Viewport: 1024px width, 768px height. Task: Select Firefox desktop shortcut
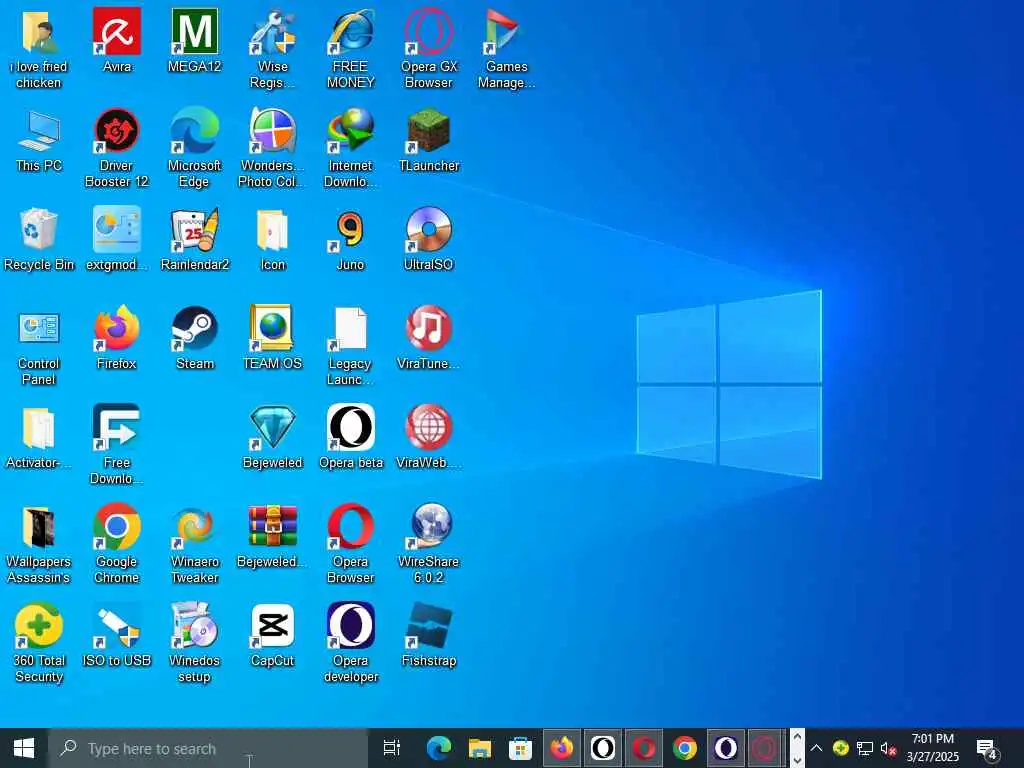(117, 338)
